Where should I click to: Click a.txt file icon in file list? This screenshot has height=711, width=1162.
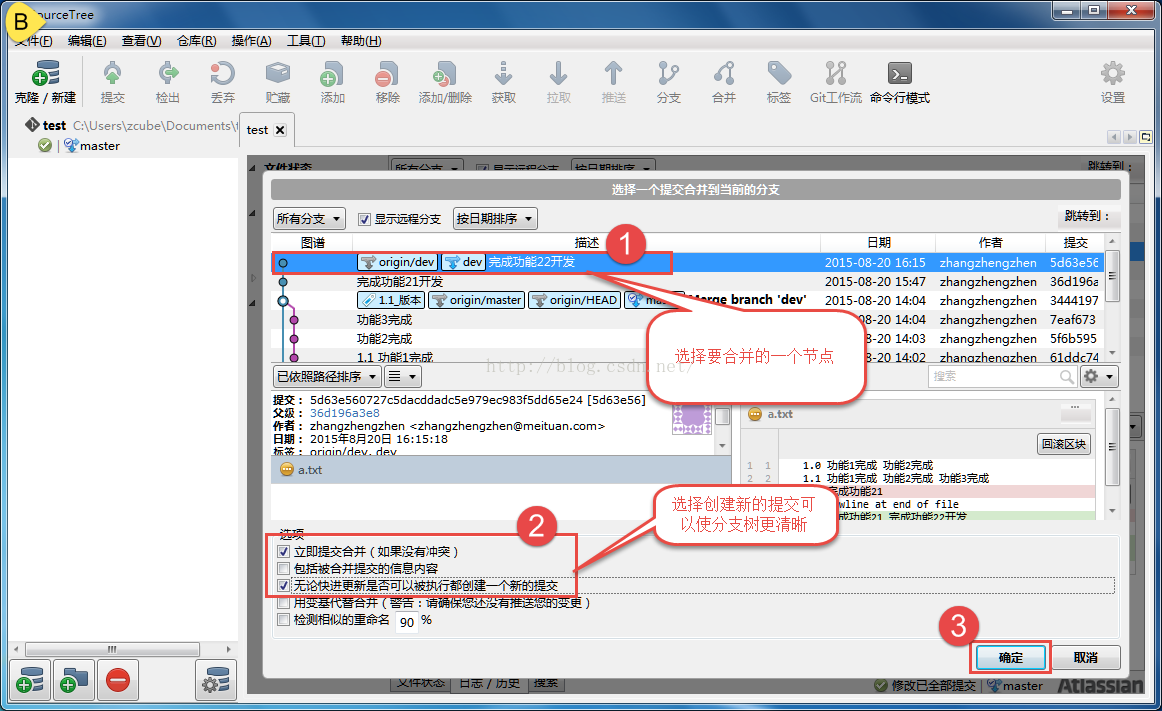point(287,469)
